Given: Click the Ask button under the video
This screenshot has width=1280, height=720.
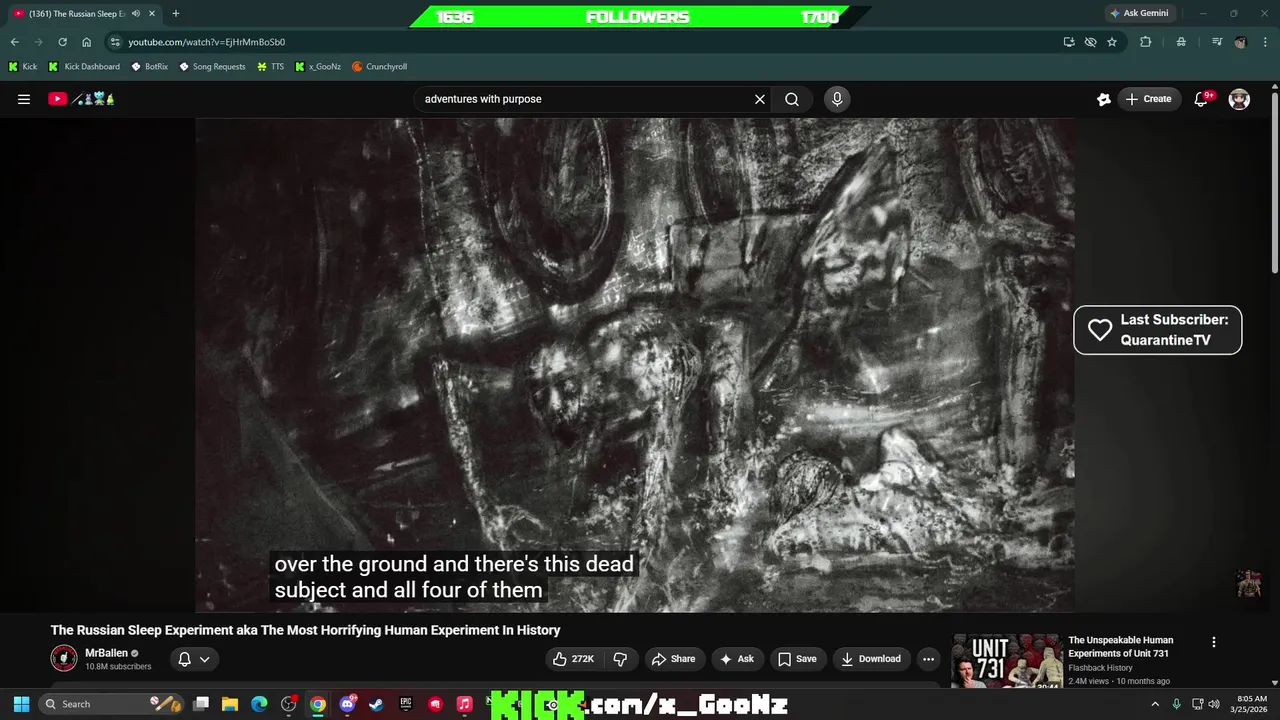Looking at the screenshot, I should tap(736, 659).
